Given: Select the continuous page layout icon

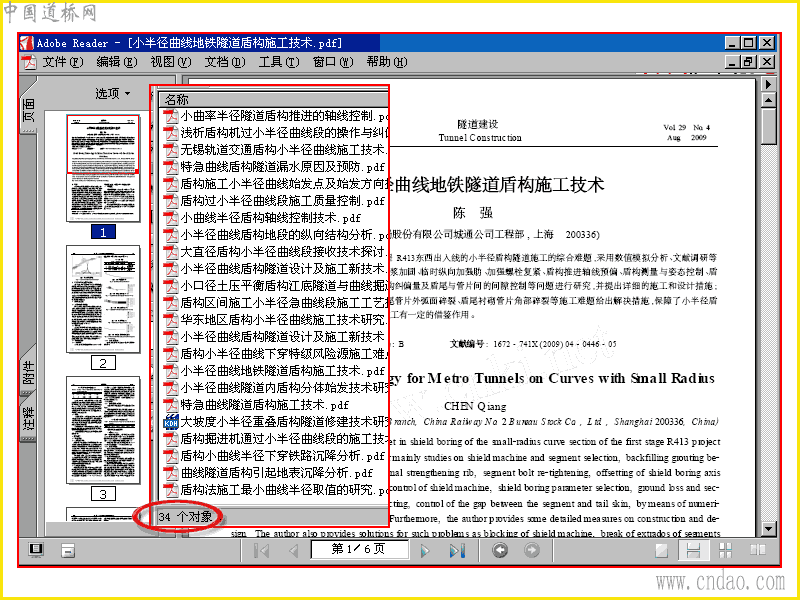Looking at the screenshot, I should [x=693, y=550].
